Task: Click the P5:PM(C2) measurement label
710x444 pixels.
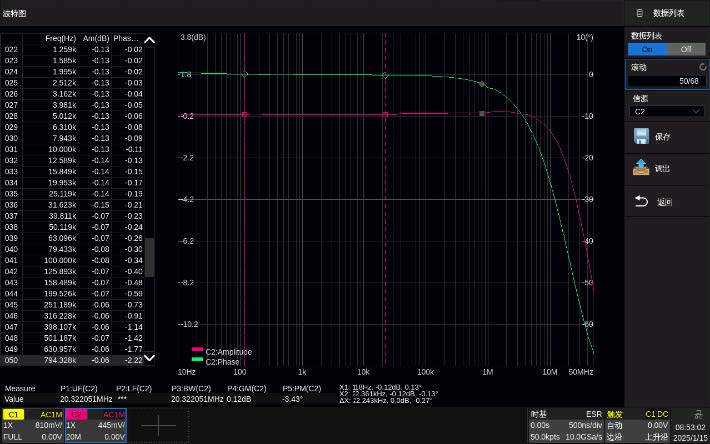Action: point(302,388)
